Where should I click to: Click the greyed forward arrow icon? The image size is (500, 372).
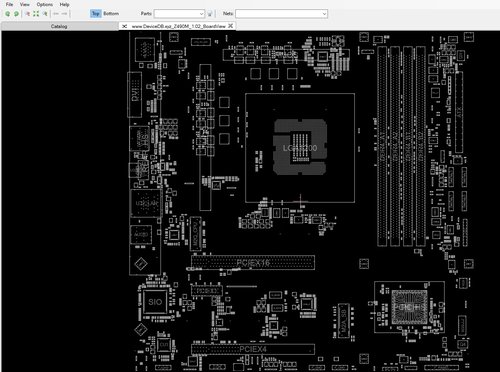[64, 14]
